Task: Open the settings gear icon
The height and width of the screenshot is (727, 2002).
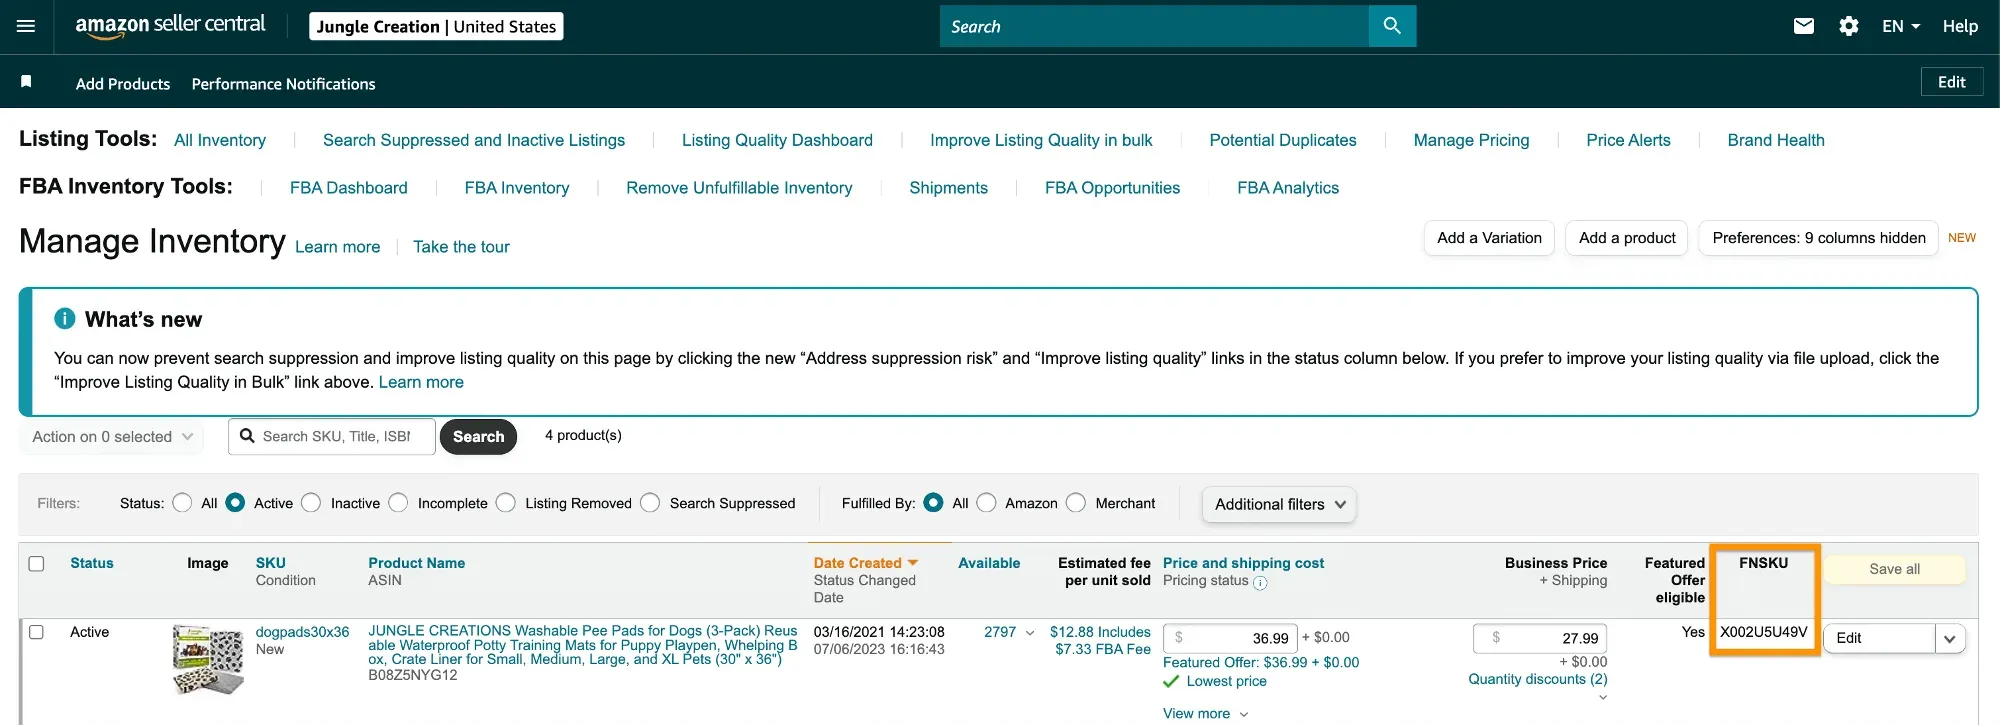Action: [1848, 26]
